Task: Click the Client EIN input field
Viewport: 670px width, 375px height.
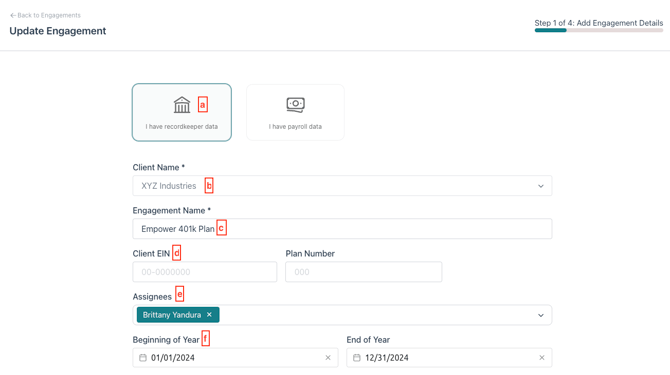Action: pyautogui.click(x=205, y=272)
